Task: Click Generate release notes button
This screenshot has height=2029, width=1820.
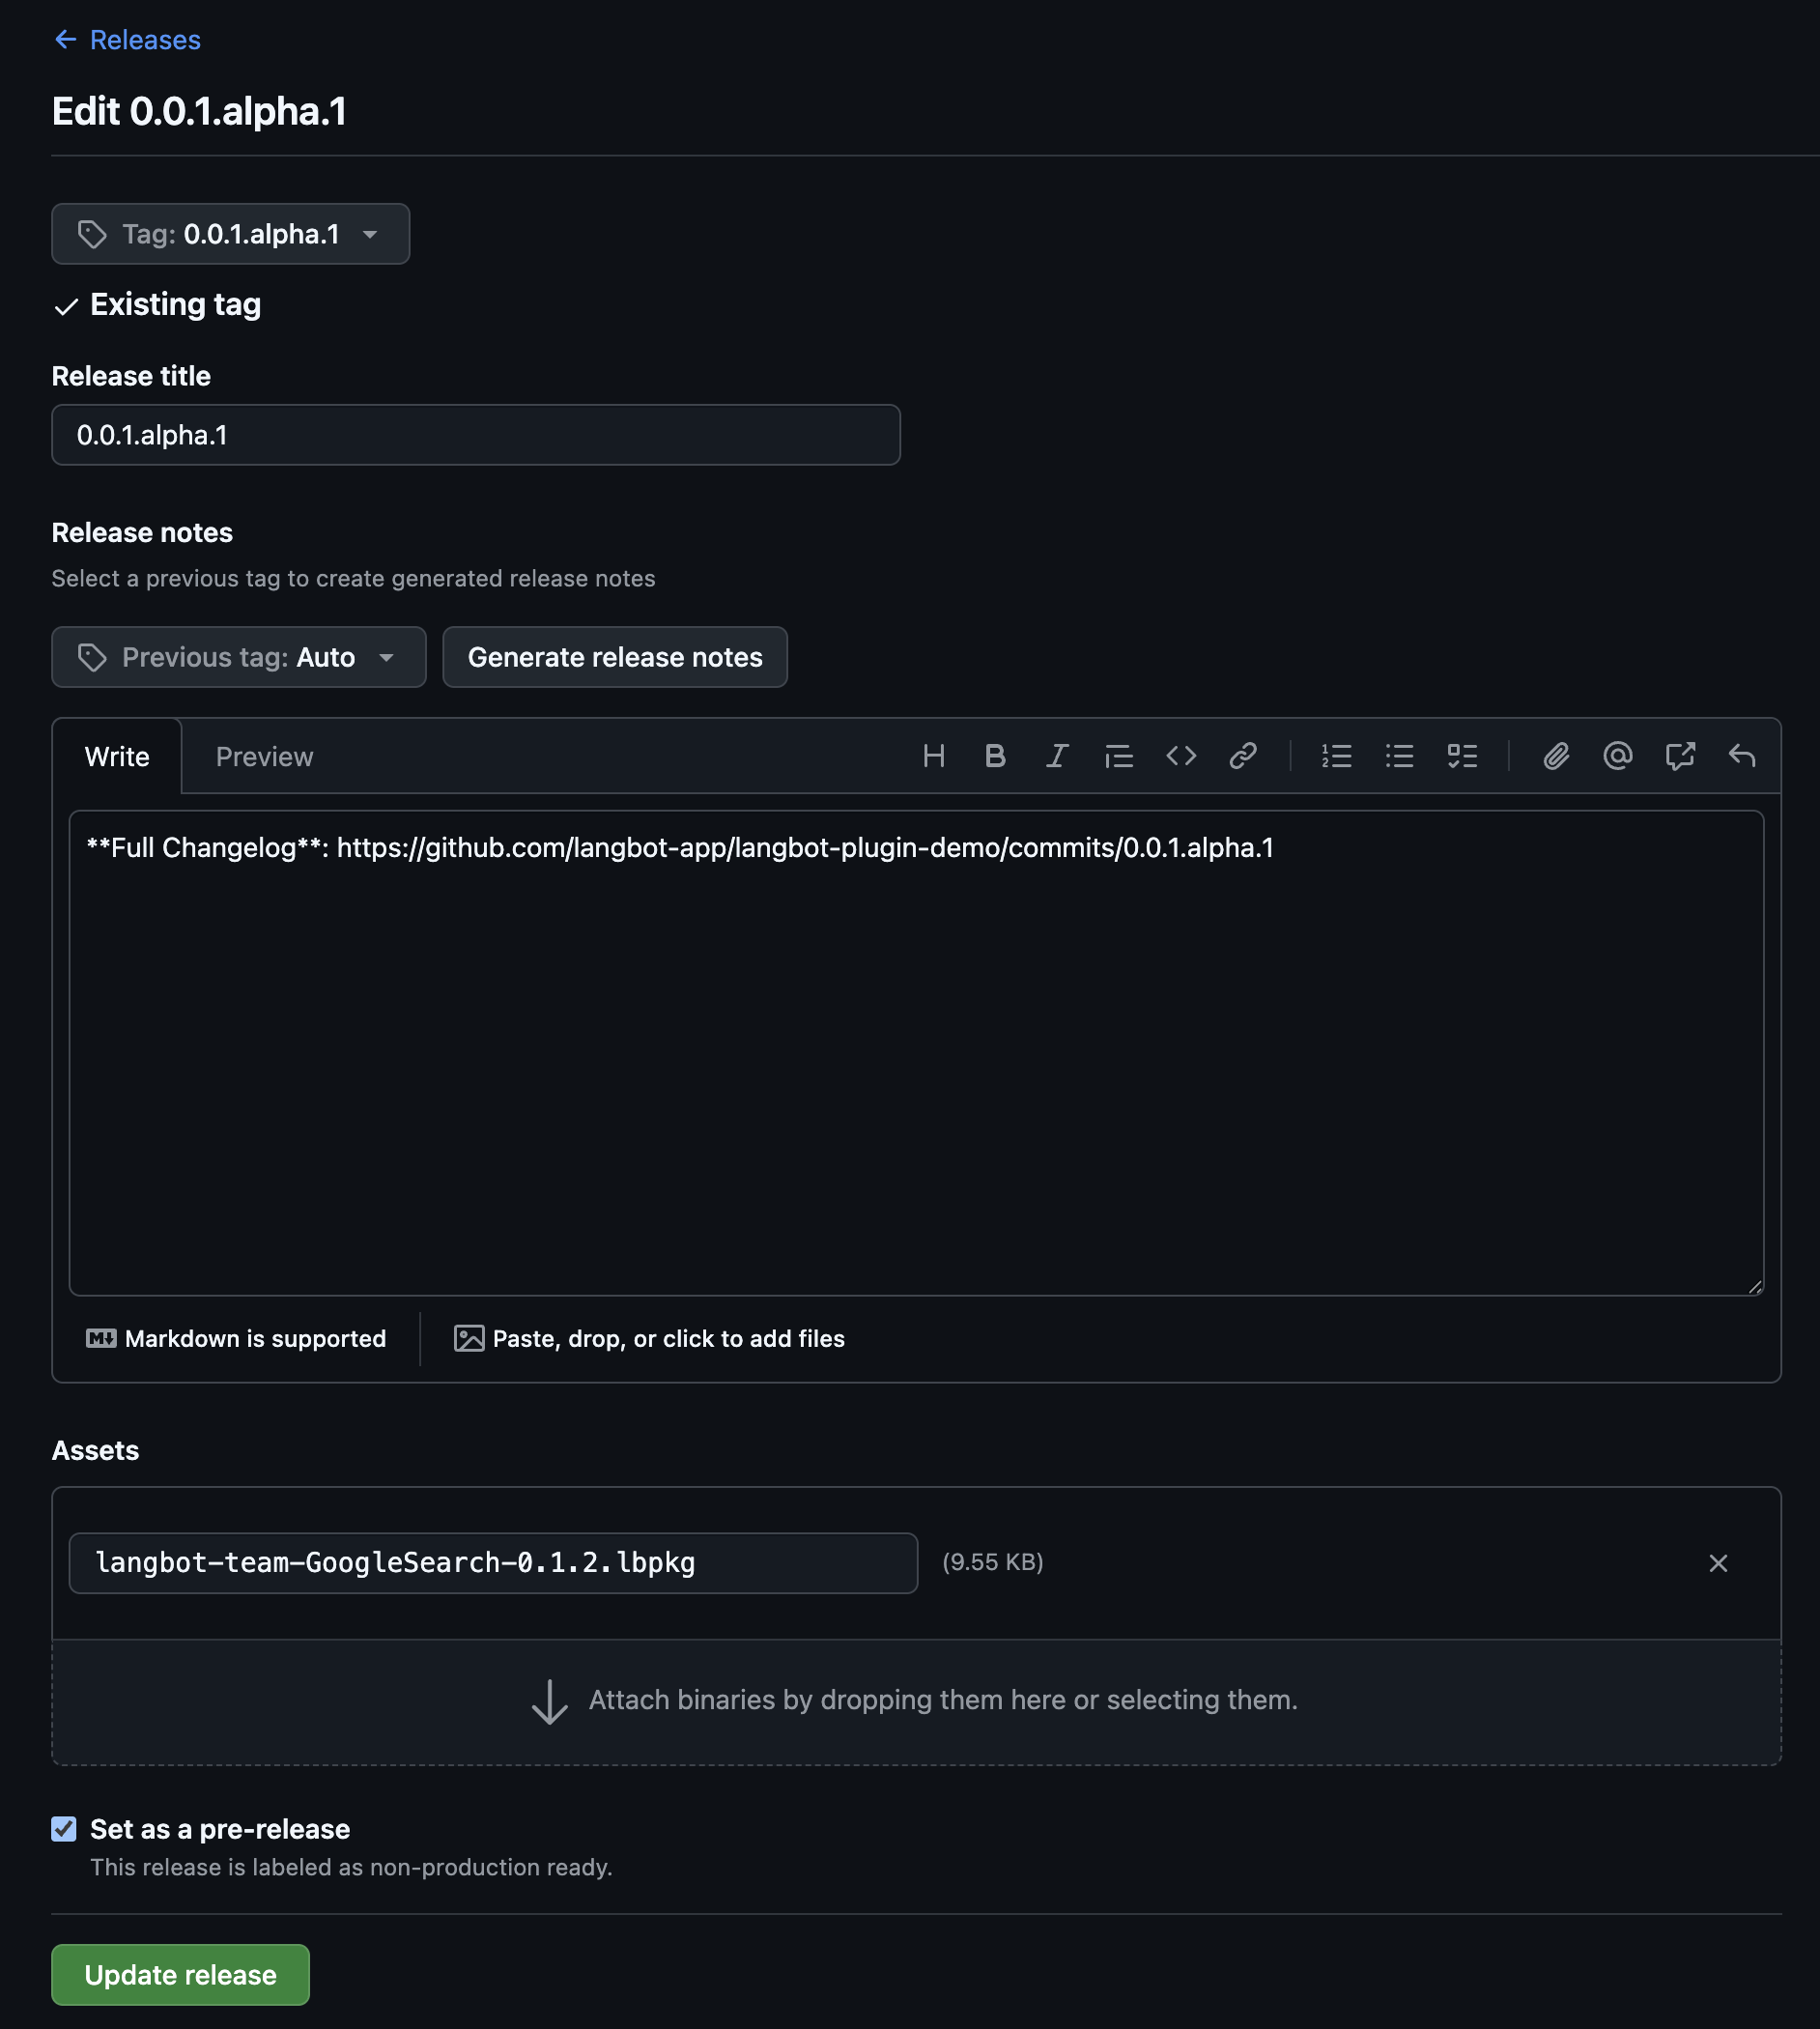Action: [614, 657]
